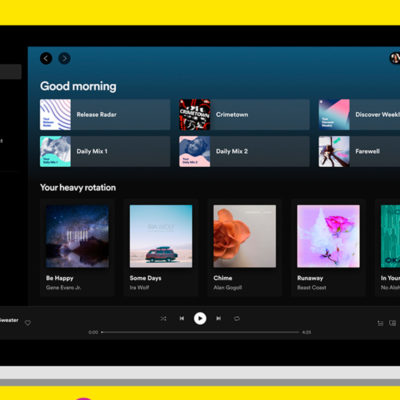The height and width of the screenshot is (400, 400).
Task: Like the current song with heart icon
Action: pyautogui.click(x=28, y=323)
